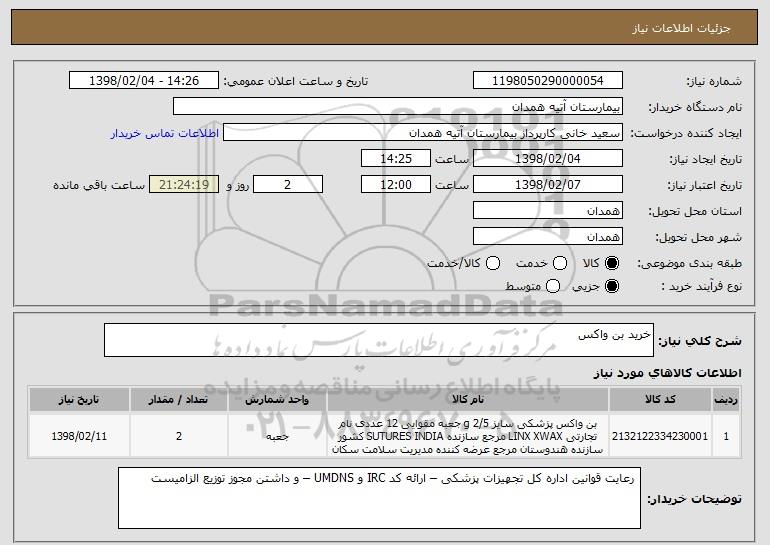The height and width of the screenshot is (545, 770).
Task: Click the واحد شمارش column header
Action: (x=277, y=400)
